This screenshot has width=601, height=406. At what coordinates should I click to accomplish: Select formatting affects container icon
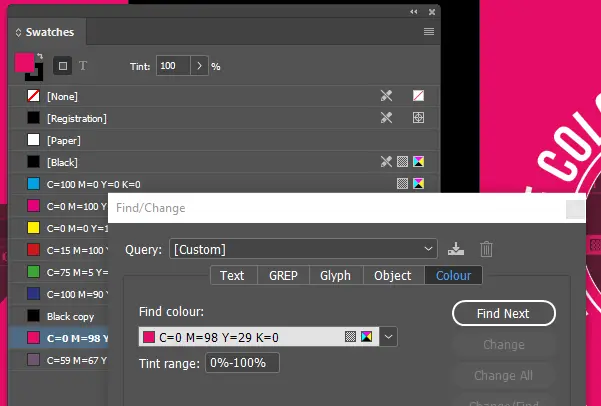point(62,66)
